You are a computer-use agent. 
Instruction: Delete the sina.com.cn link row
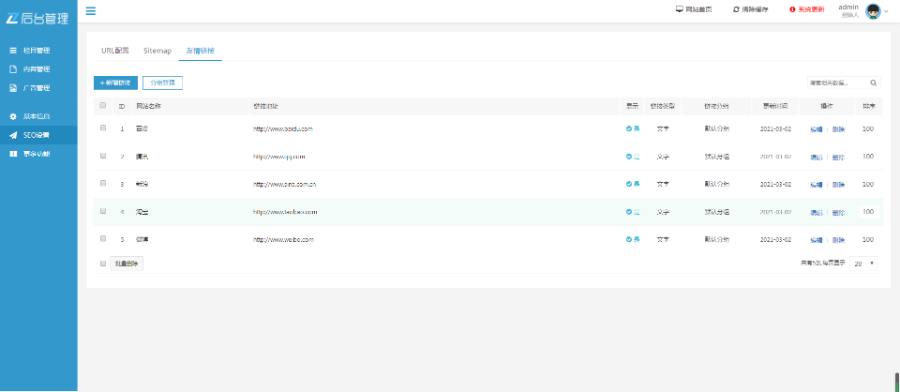(x=839, y=185)
